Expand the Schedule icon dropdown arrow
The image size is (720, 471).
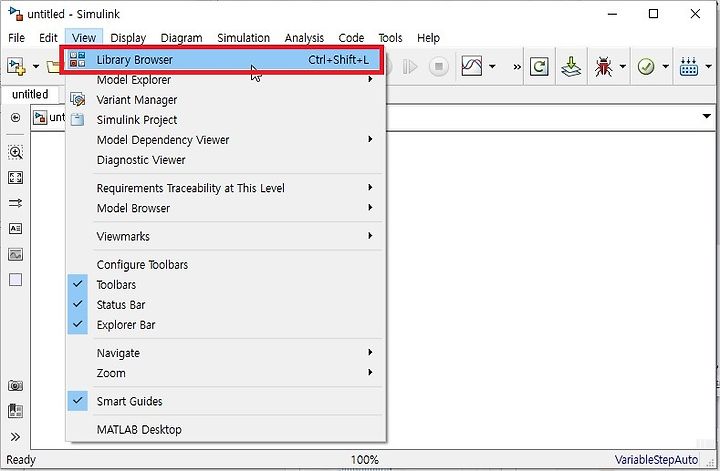pos(709,67)
